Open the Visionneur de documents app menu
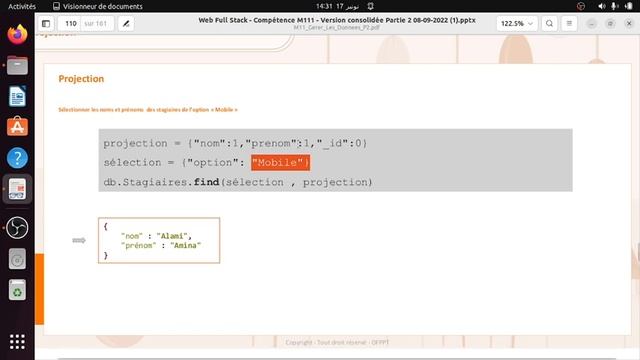The height and width of the screenshot is (360, 640). click(98, 6)
